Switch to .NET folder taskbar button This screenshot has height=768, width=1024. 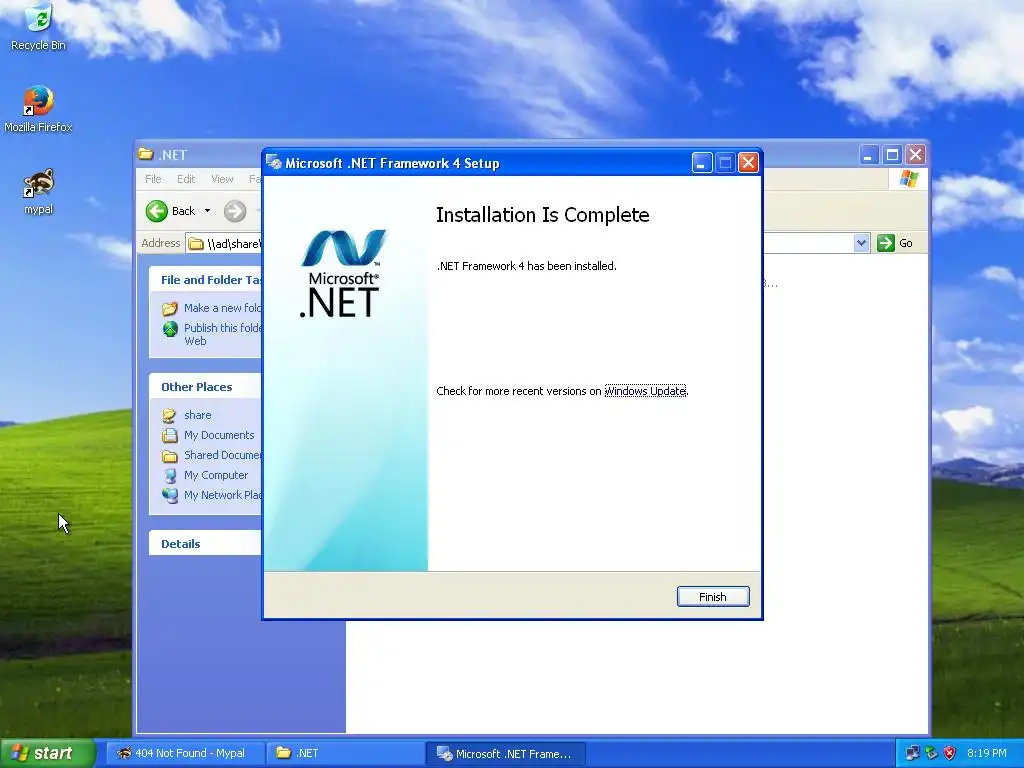coord(345,753)
